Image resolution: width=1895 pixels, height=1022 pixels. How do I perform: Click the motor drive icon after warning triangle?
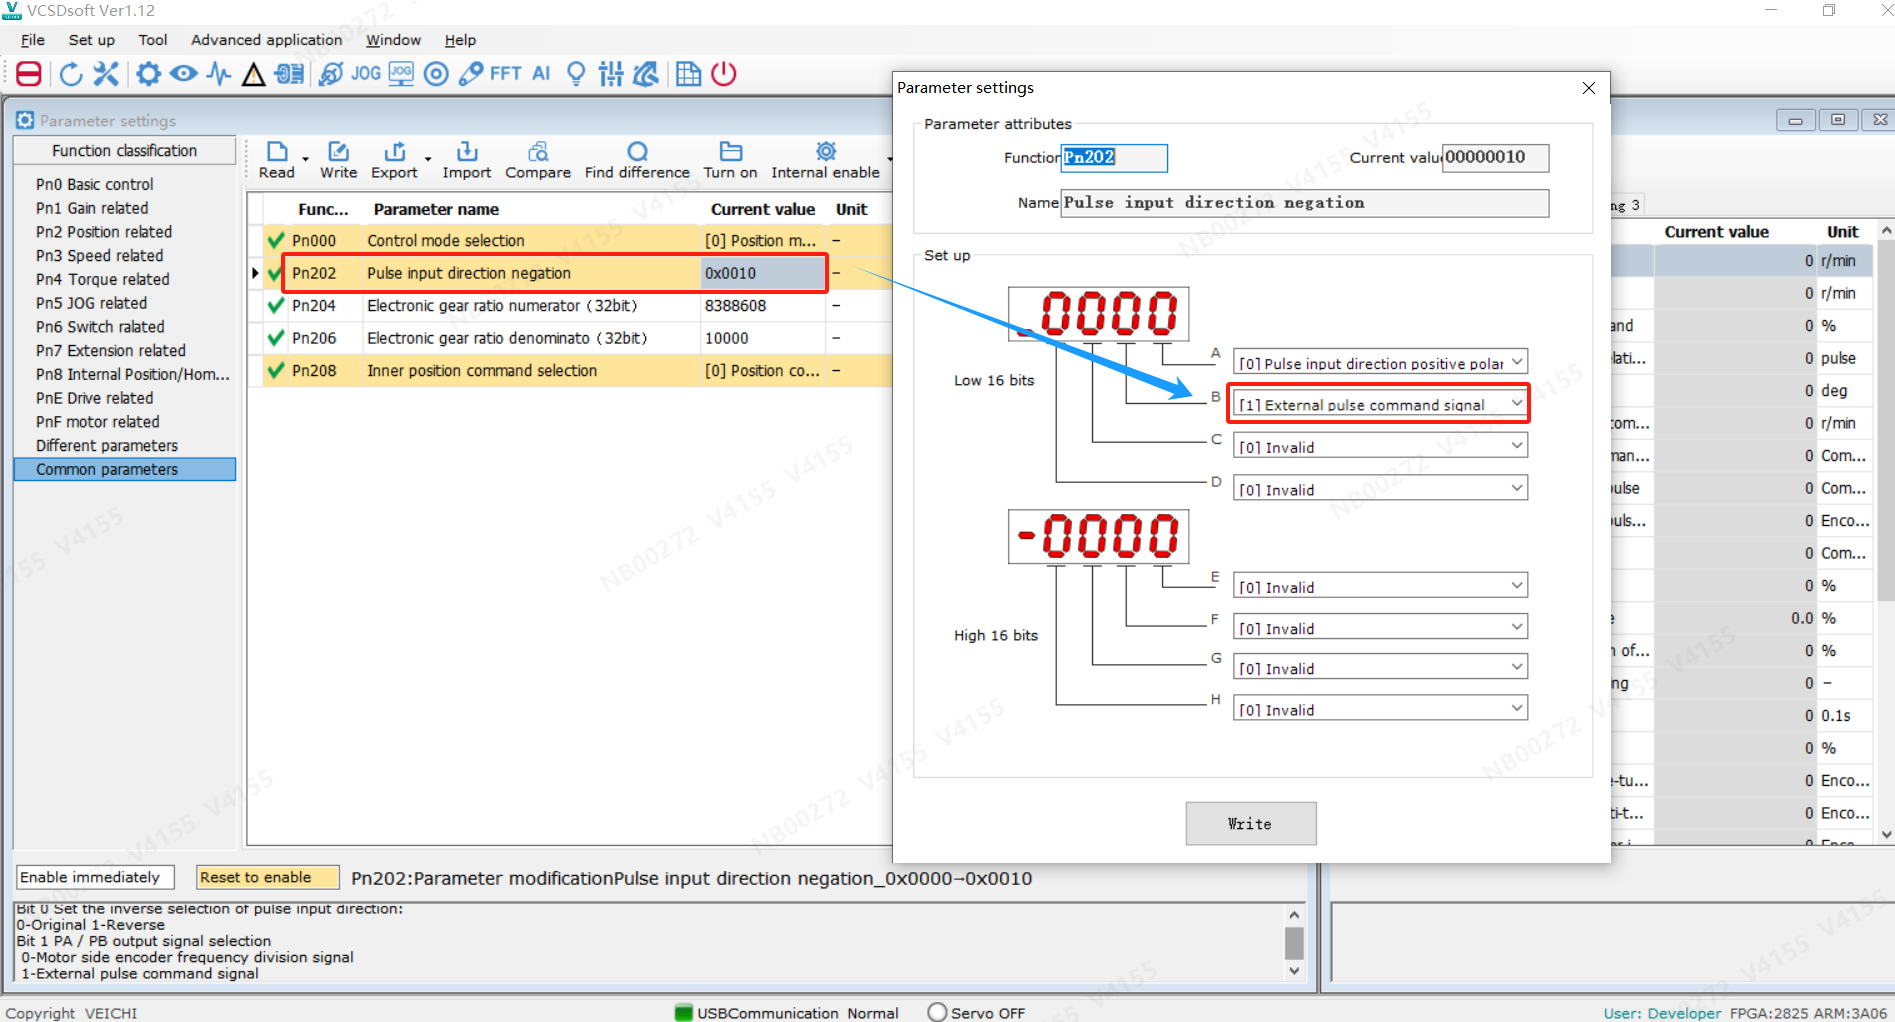290,74
